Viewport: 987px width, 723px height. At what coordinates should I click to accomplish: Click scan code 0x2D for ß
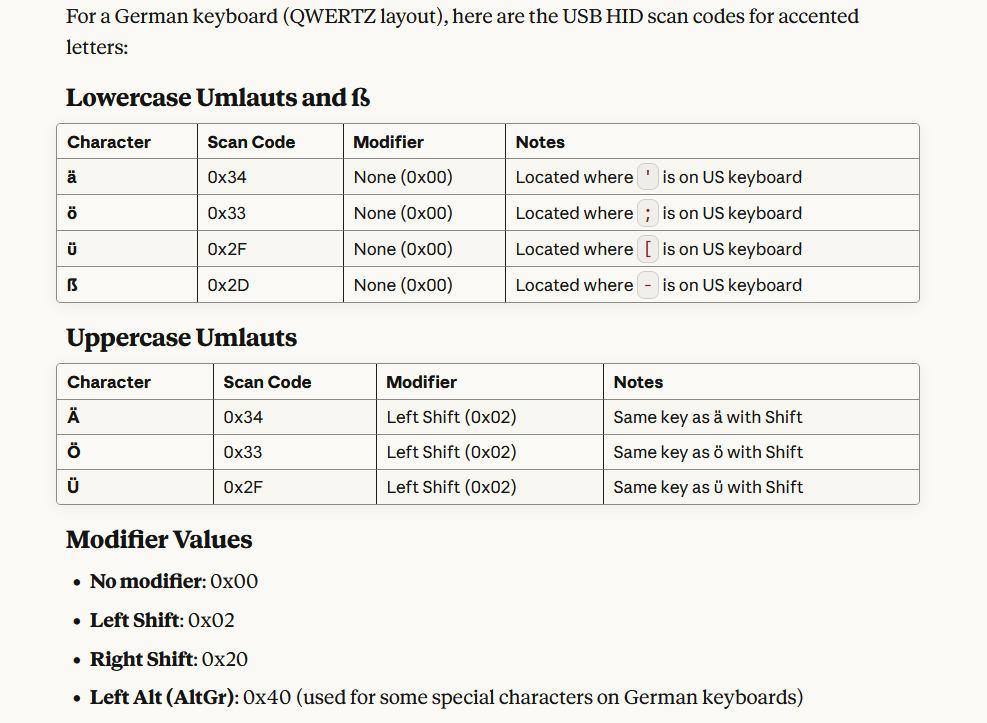[x=228, y=285]
